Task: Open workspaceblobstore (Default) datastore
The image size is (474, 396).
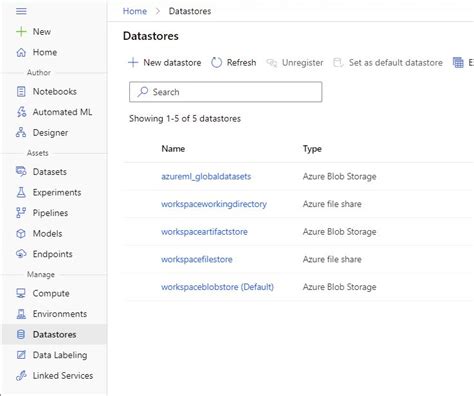Action: pos(217,287)
